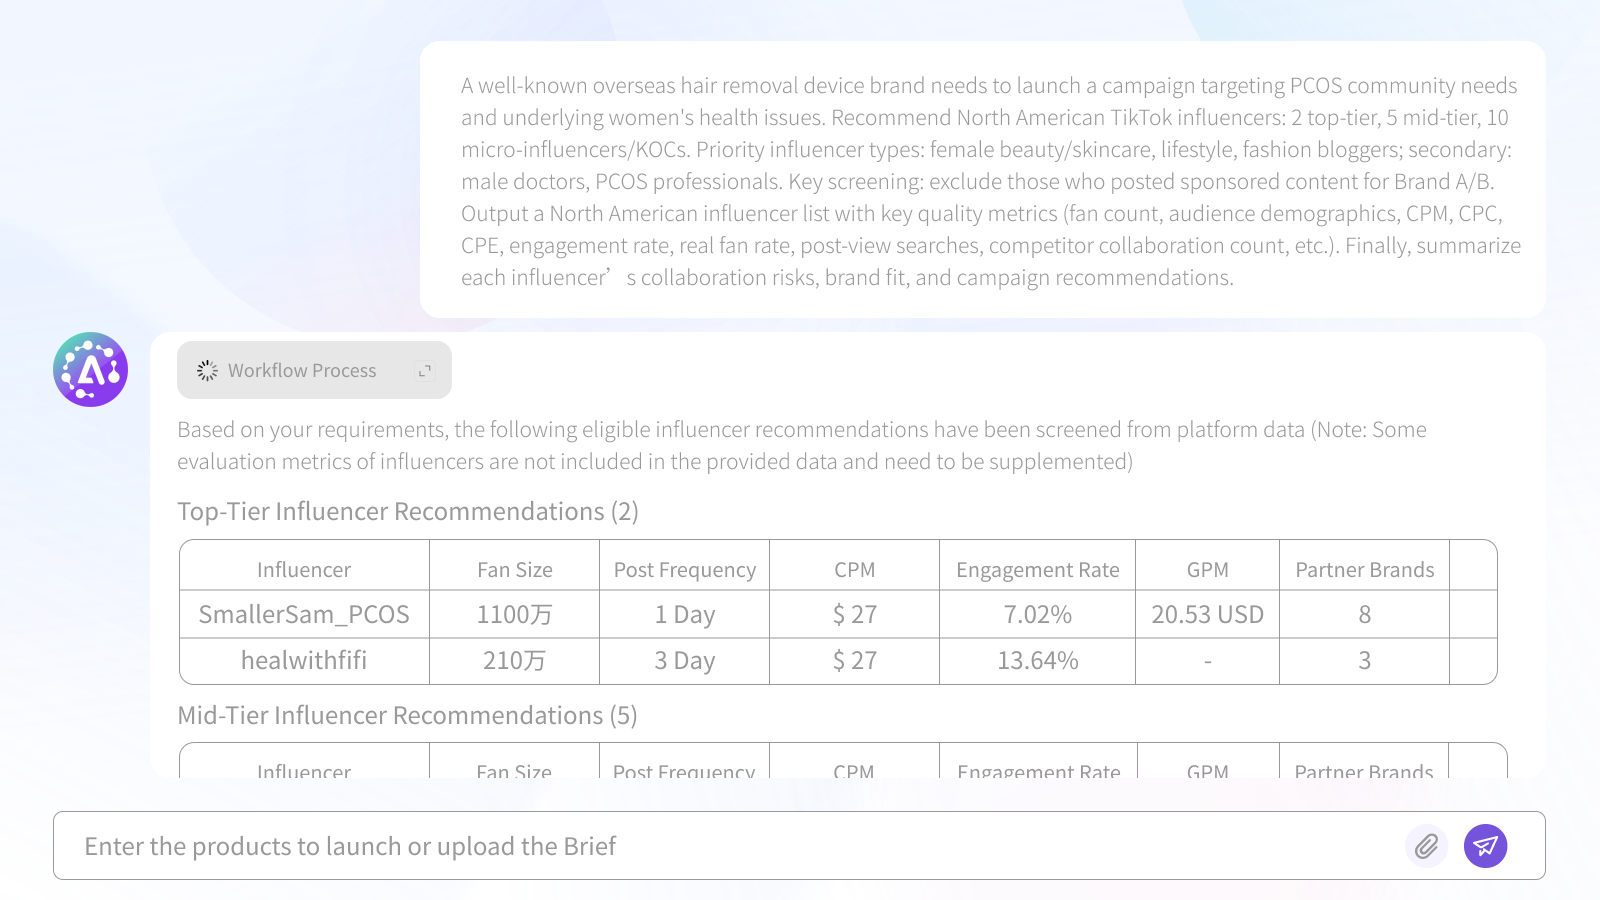Click the AI assistant avatar logo
The width and height of the screenshot is (1600, 900).
coord(91,370)
